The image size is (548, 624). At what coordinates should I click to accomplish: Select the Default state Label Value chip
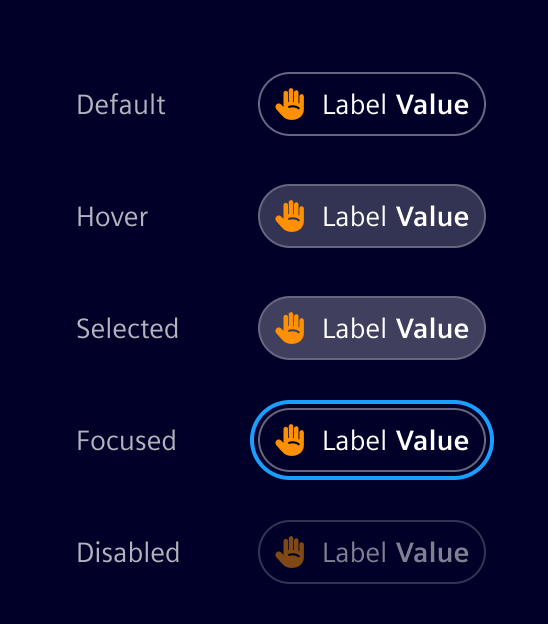click(x=372, y=104)
